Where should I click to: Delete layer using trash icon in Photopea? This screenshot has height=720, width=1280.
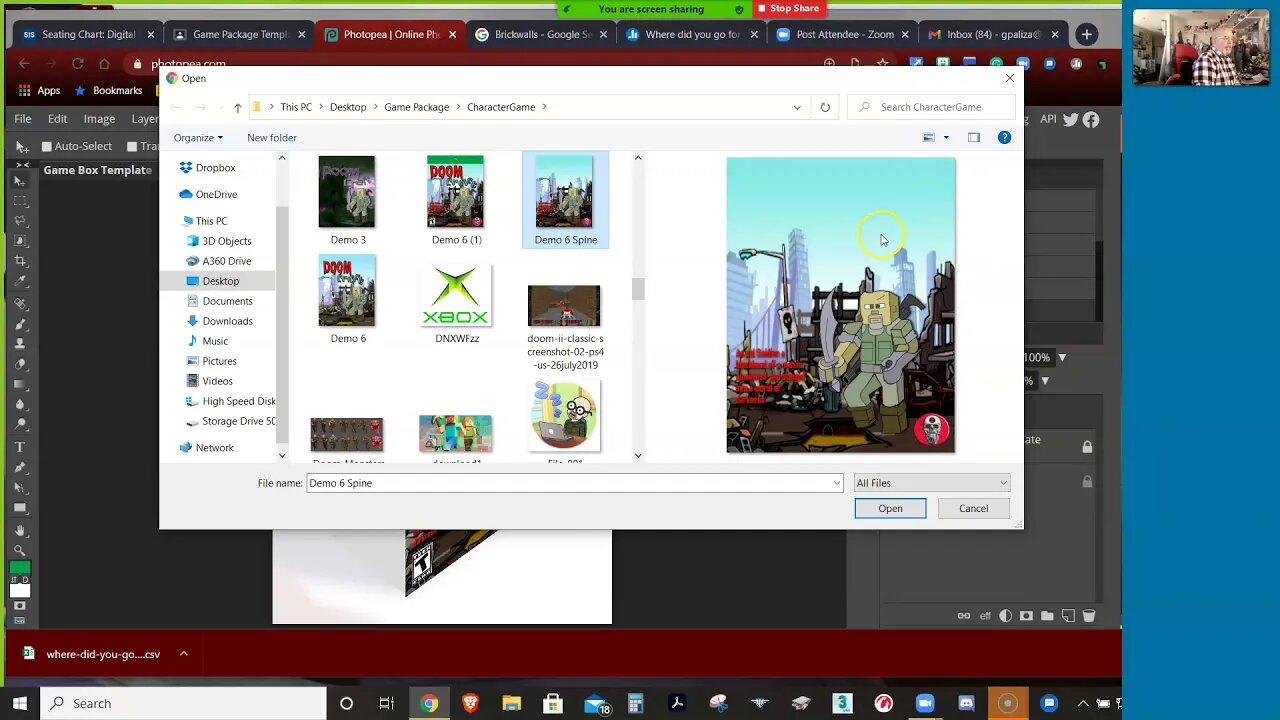point(1089,616)
